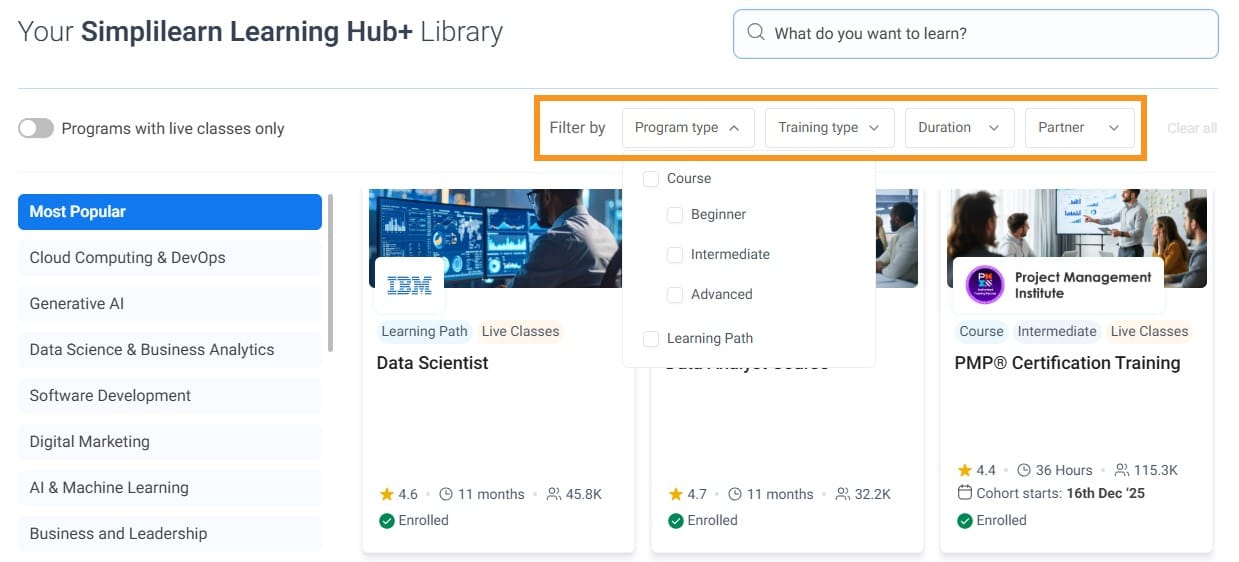The image size is (1239, 562).
Task: Click the search magnifier icon
Action: click(x=756, y=33)
